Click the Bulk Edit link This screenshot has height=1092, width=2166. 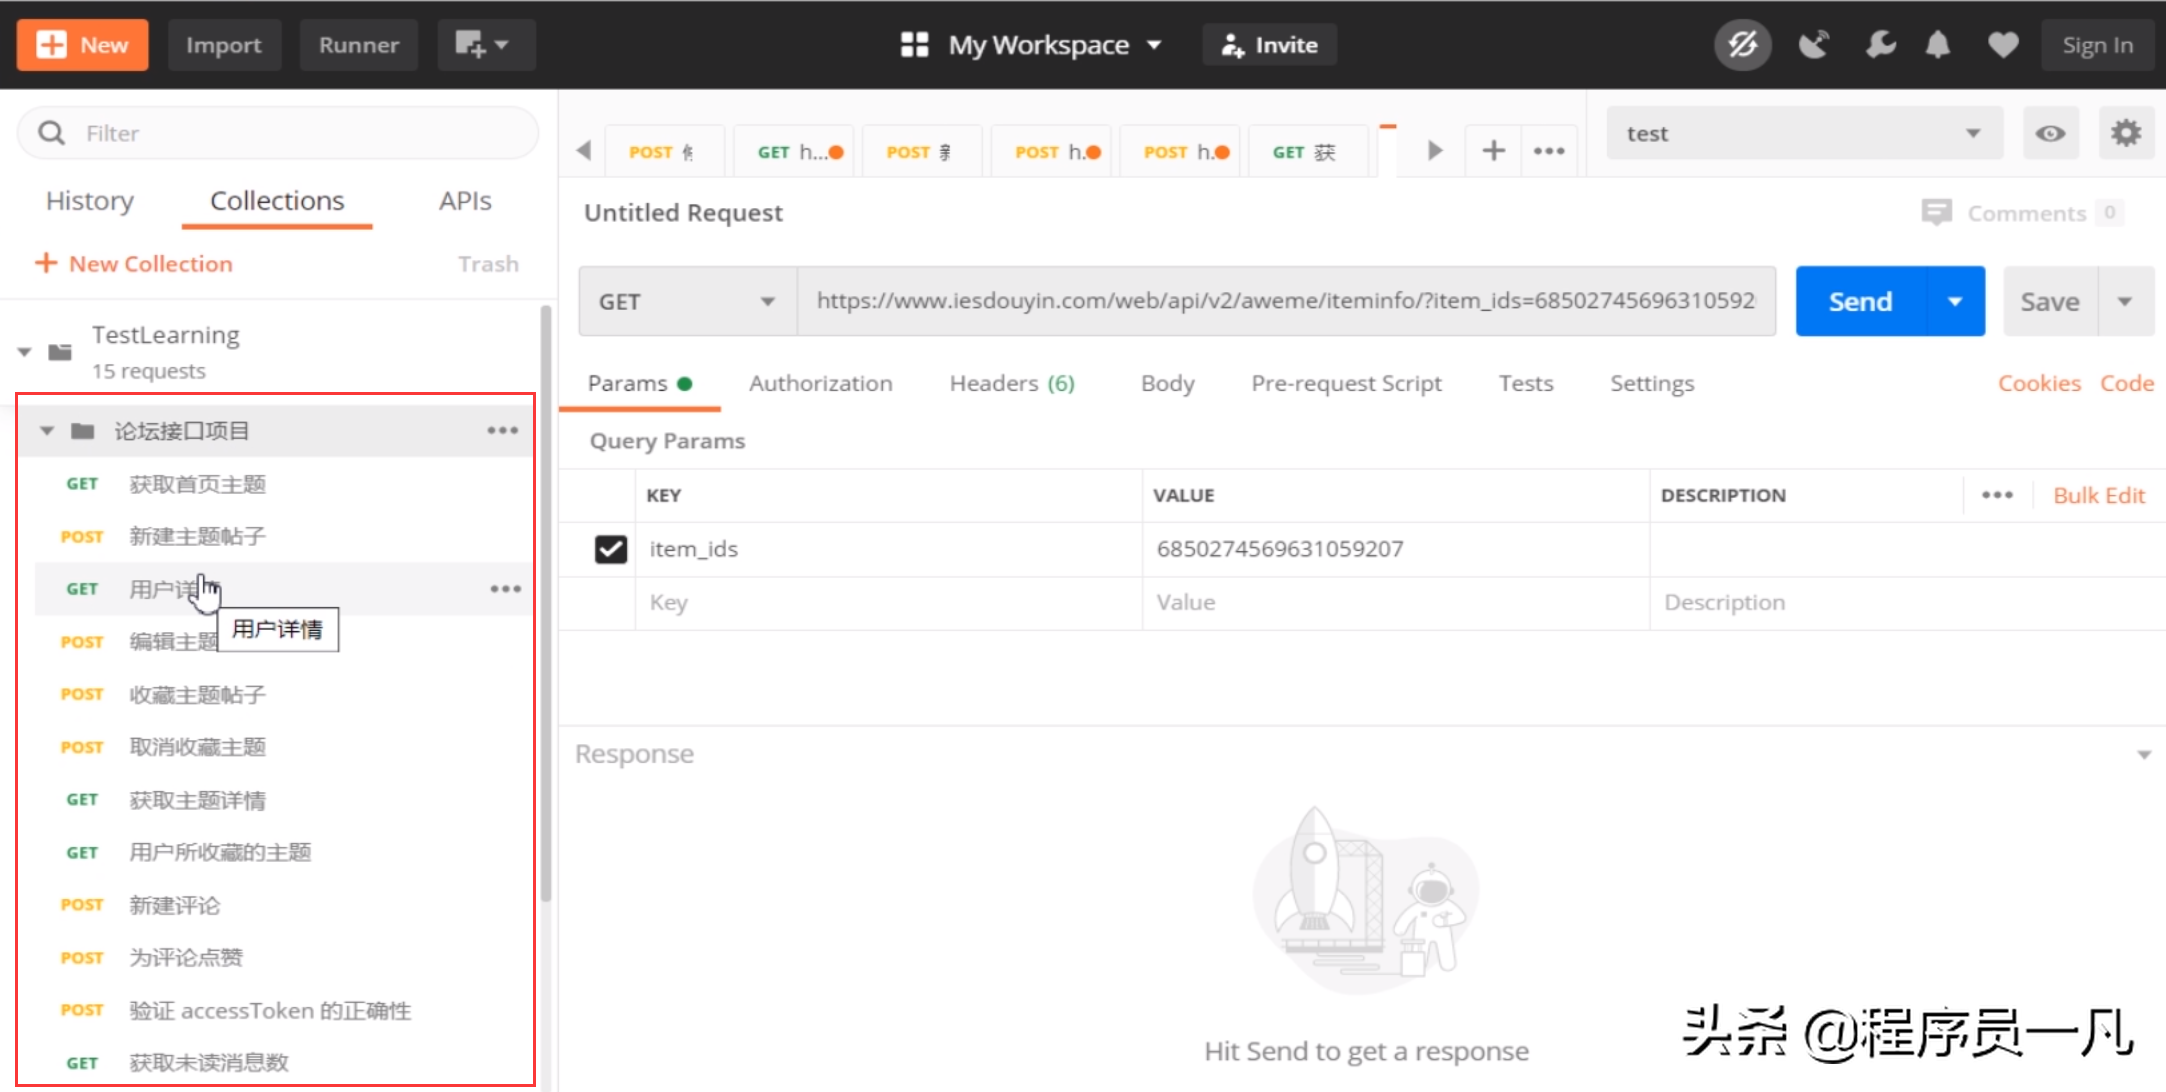2098,495
